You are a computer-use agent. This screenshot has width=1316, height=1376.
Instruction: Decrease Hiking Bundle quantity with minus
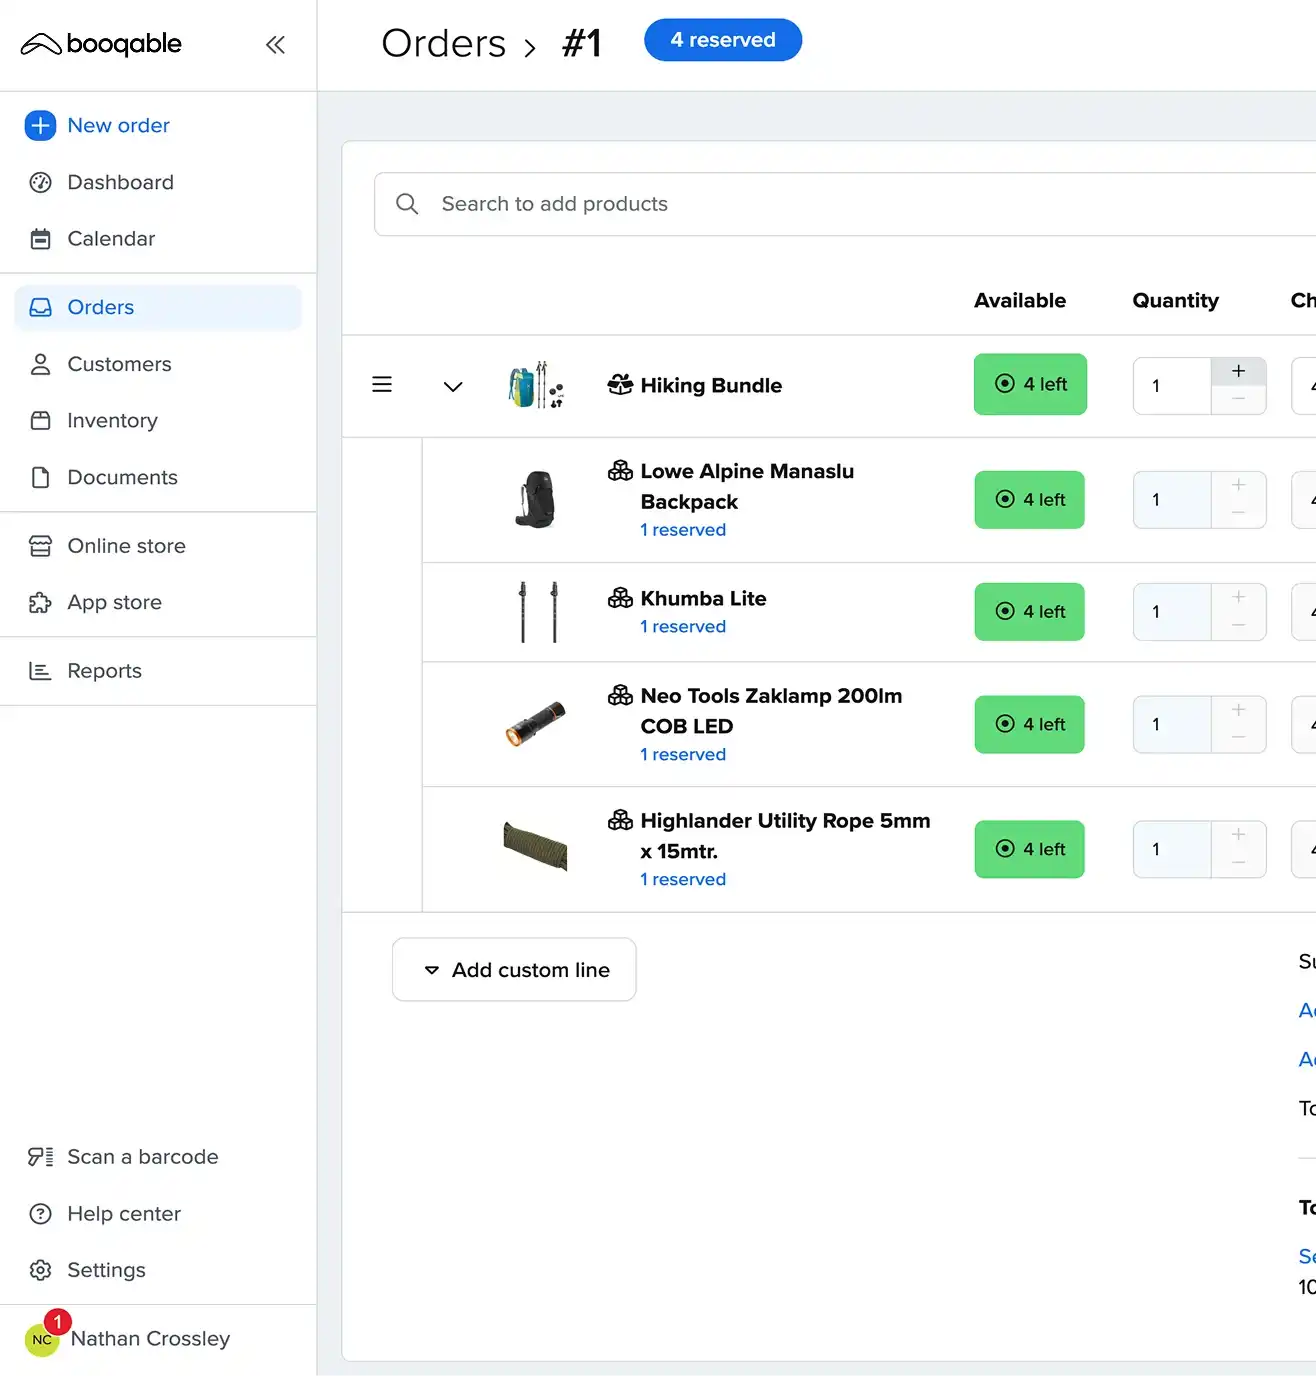point(1238,400)
